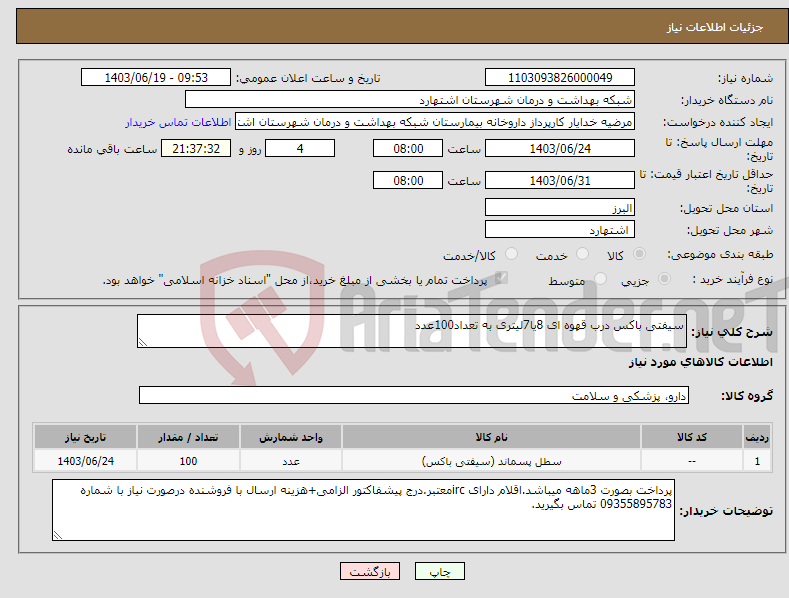Click the واحد شمارش column header
This screenshot has height=598, width=789.
pyautogui.click(x=291, y=437)
